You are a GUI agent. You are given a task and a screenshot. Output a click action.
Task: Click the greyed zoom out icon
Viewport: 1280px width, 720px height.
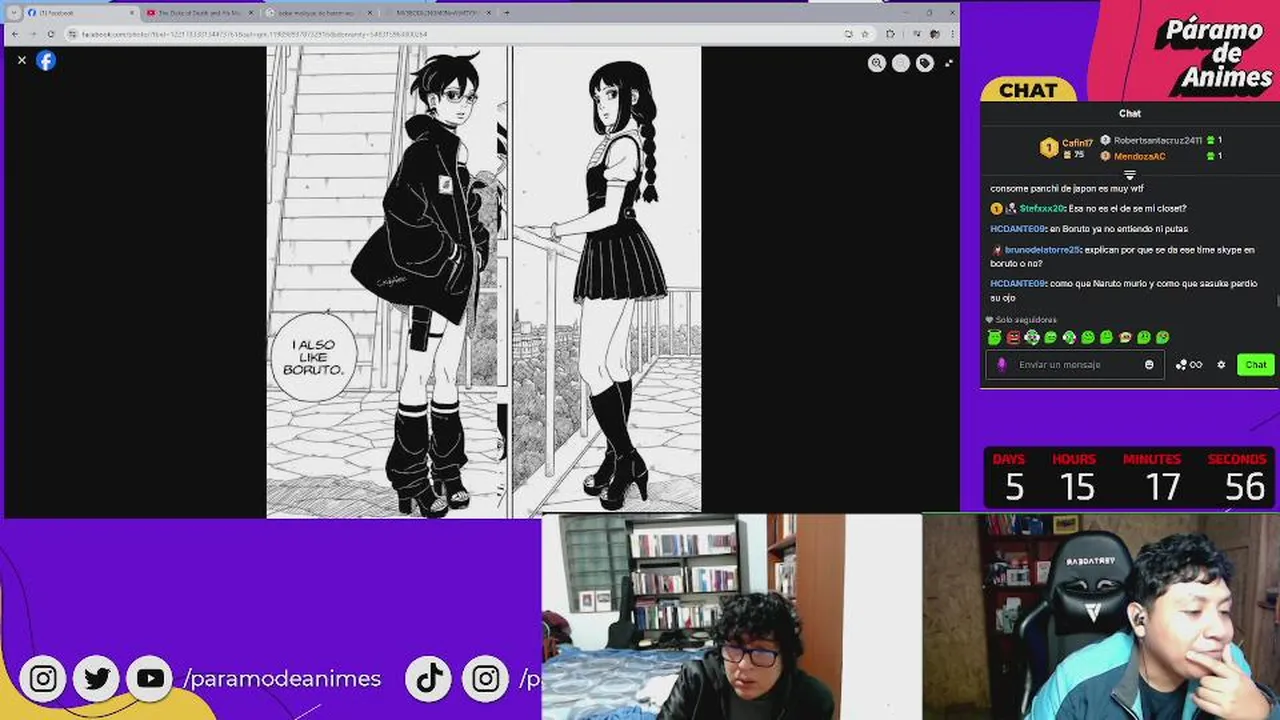pos(901,63)
